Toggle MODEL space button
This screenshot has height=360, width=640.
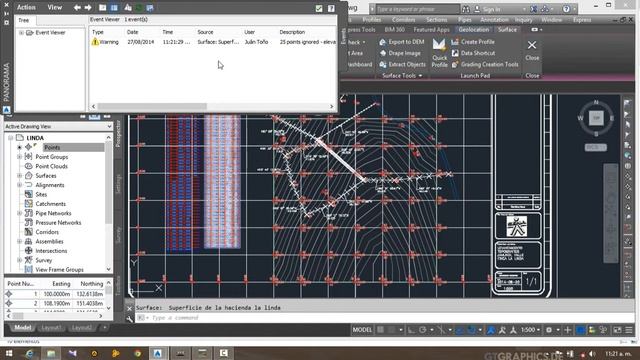pyautogui.click(x=362, y=330)
